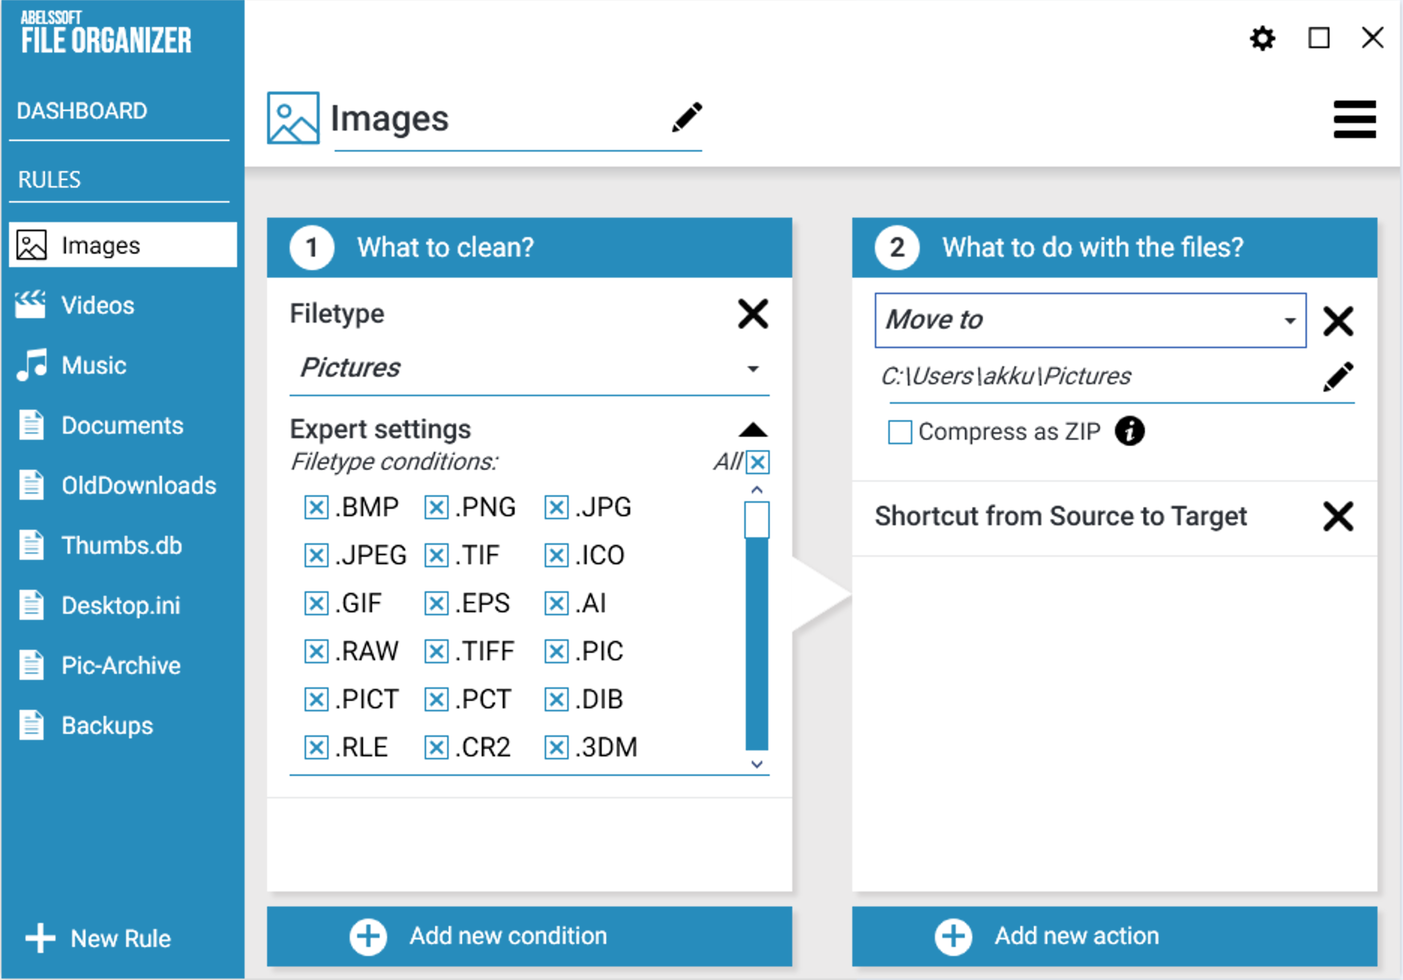Open the Filetype dropdown showing Pictures
This screenshot has height=980, width=1403.
point(752,368)
